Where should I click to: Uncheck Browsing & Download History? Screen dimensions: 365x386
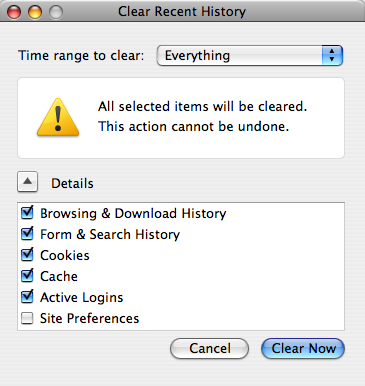(x=27, y=213)
